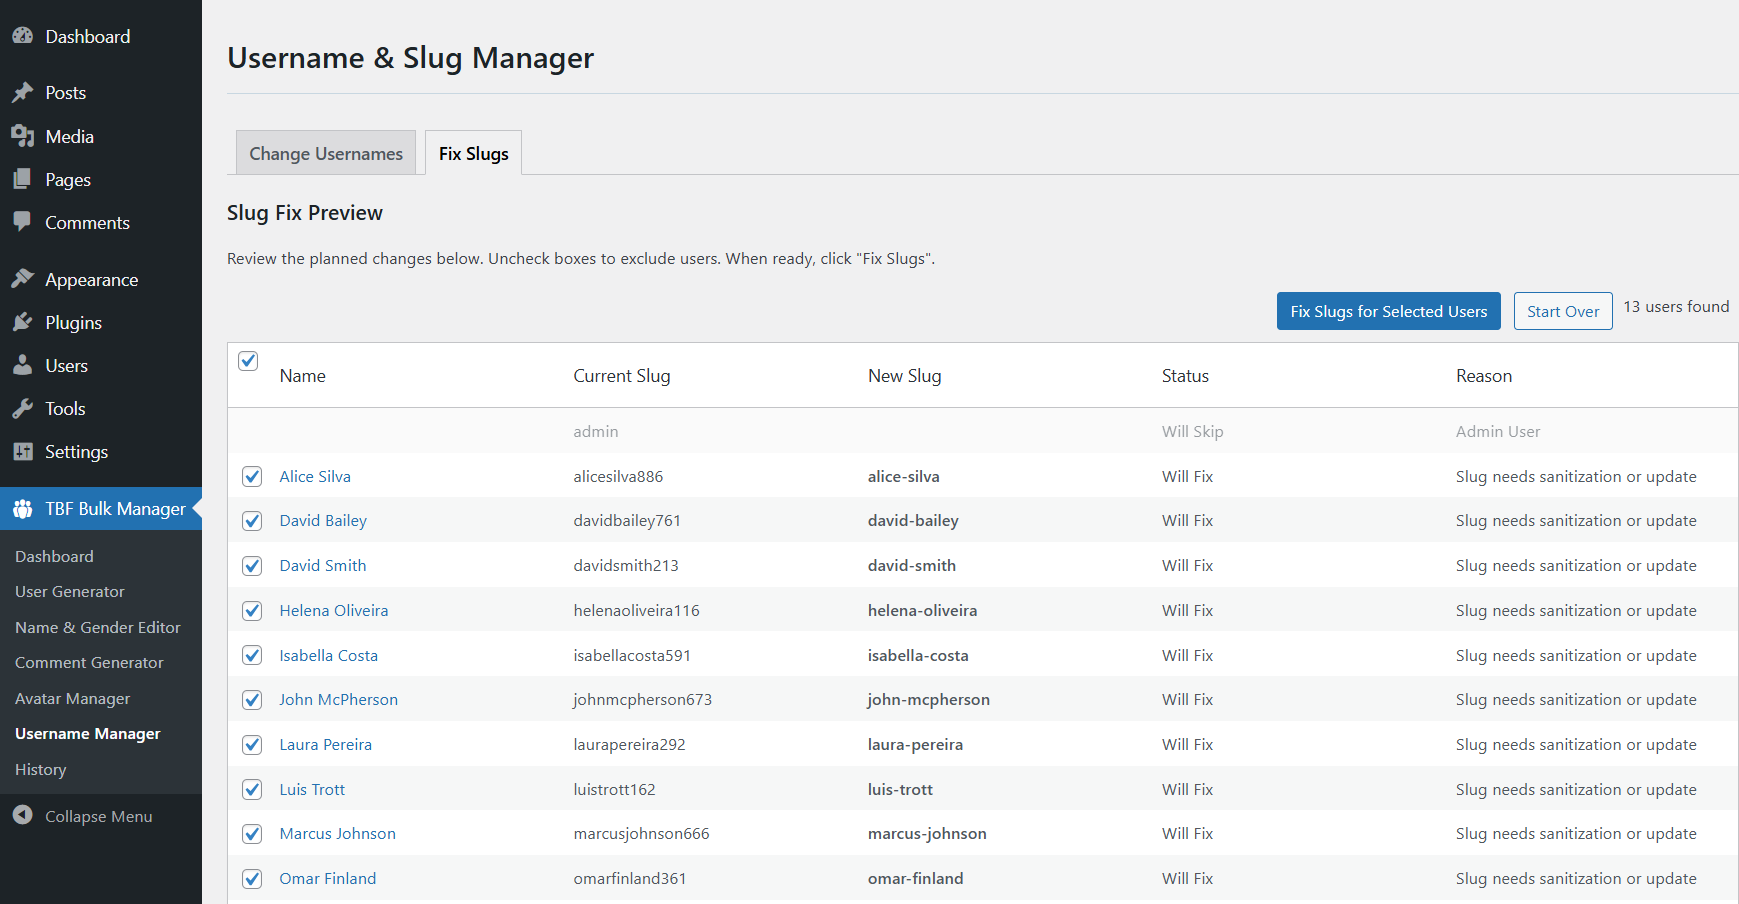Click the Start Over button

click(x=1562, y=311)
